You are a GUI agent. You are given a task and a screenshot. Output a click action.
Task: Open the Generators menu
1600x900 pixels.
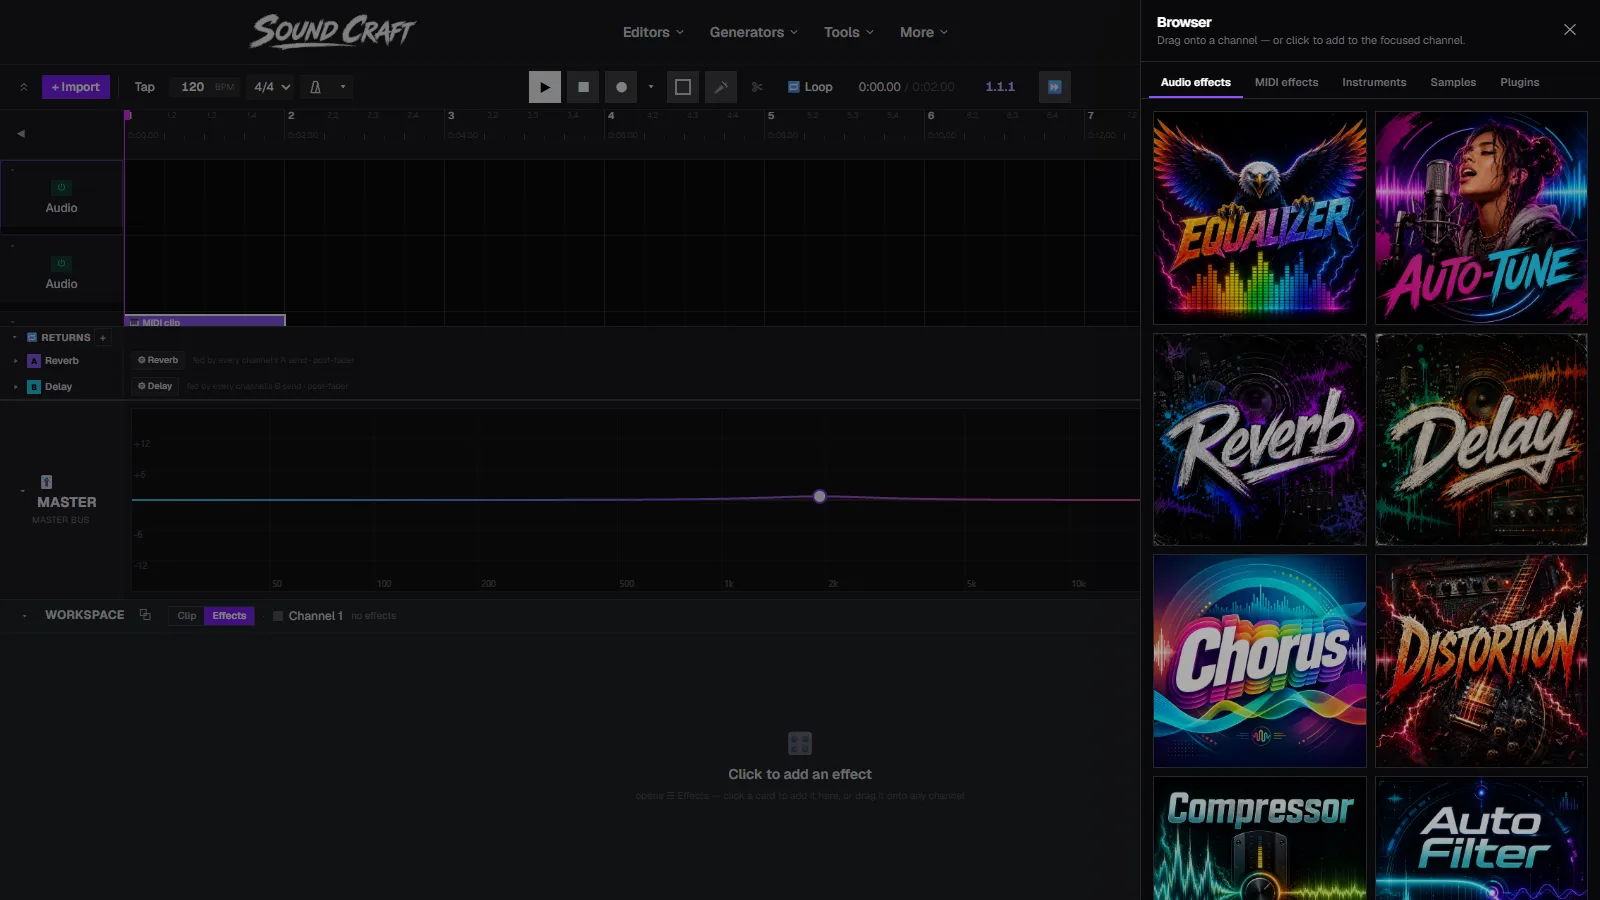point(754,32)
